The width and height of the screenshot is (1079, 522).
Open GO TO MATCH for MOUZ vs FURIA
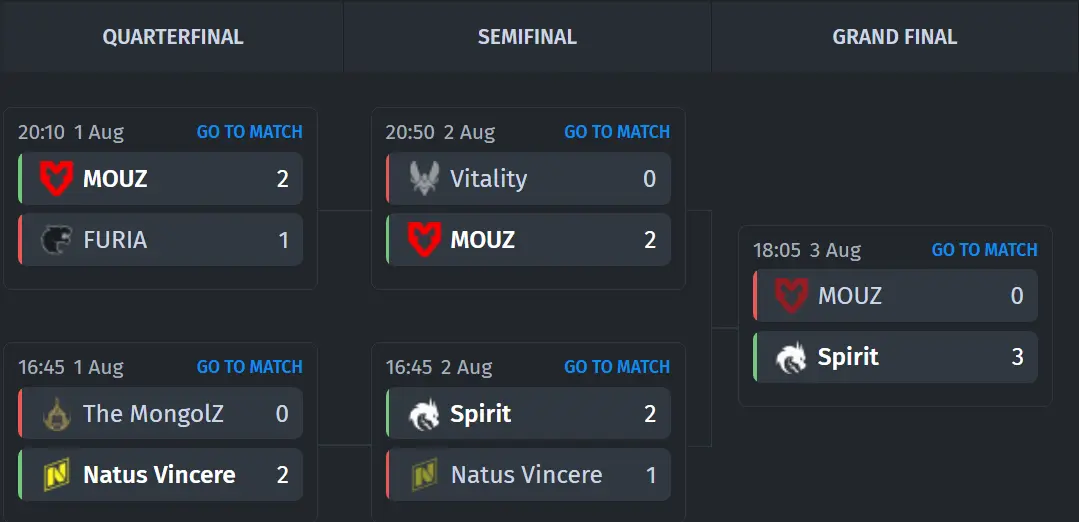click(x=250, y=132)
